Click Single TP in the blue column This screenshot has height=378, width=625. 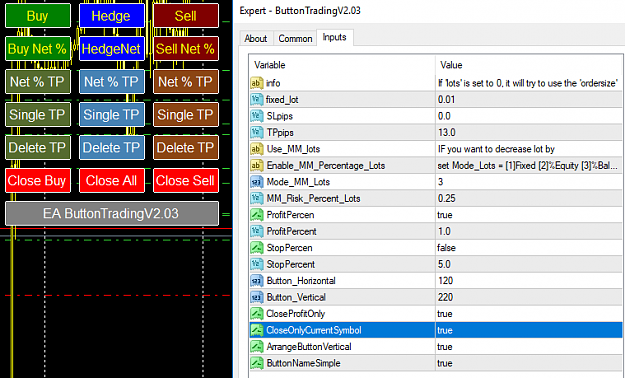pyautogui.click(x=112, y=114)
